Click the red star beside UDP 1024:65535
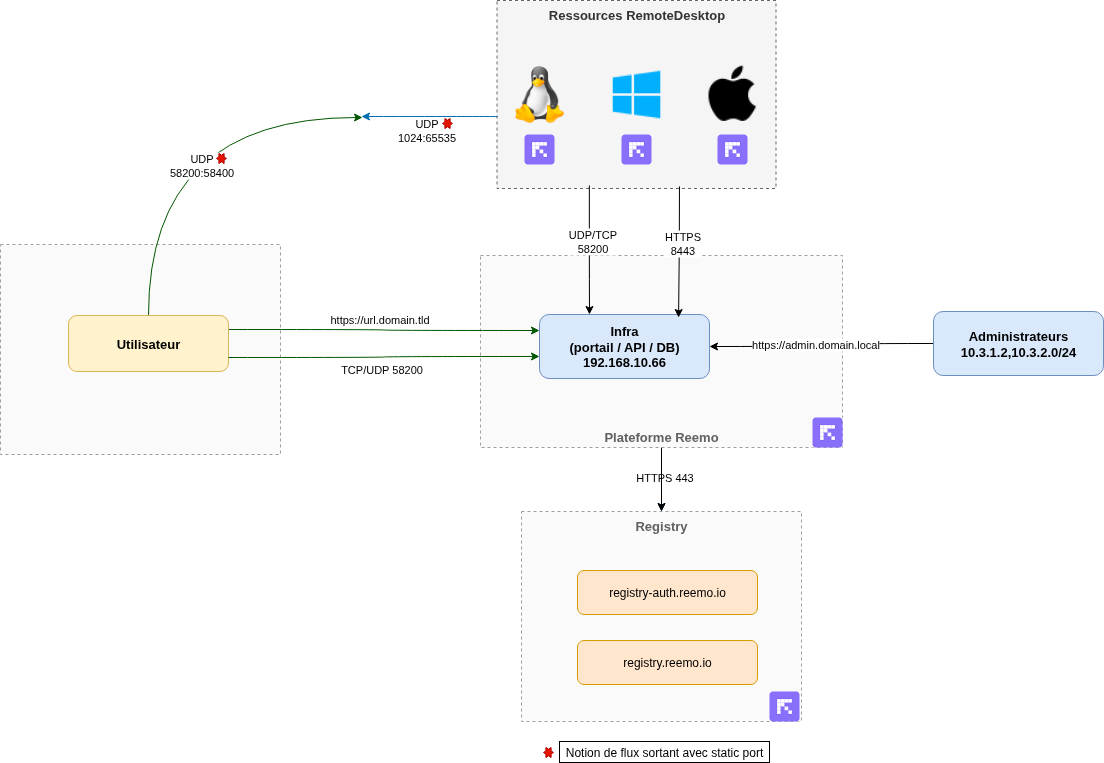 [x=447, y=124]
